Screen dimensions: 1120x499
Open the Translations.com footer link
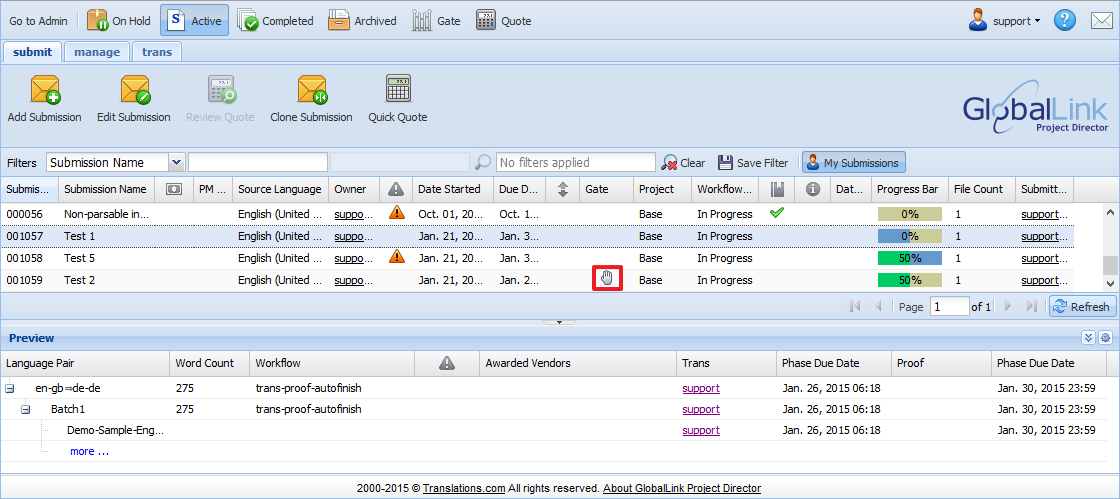[464, 489]
